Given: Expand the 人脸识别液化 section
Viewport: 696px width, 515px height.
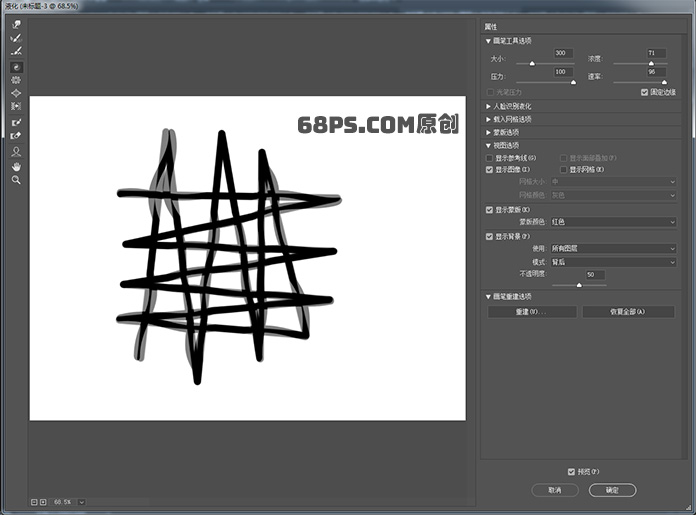Looking at the screenshot, I should [488, 107].
